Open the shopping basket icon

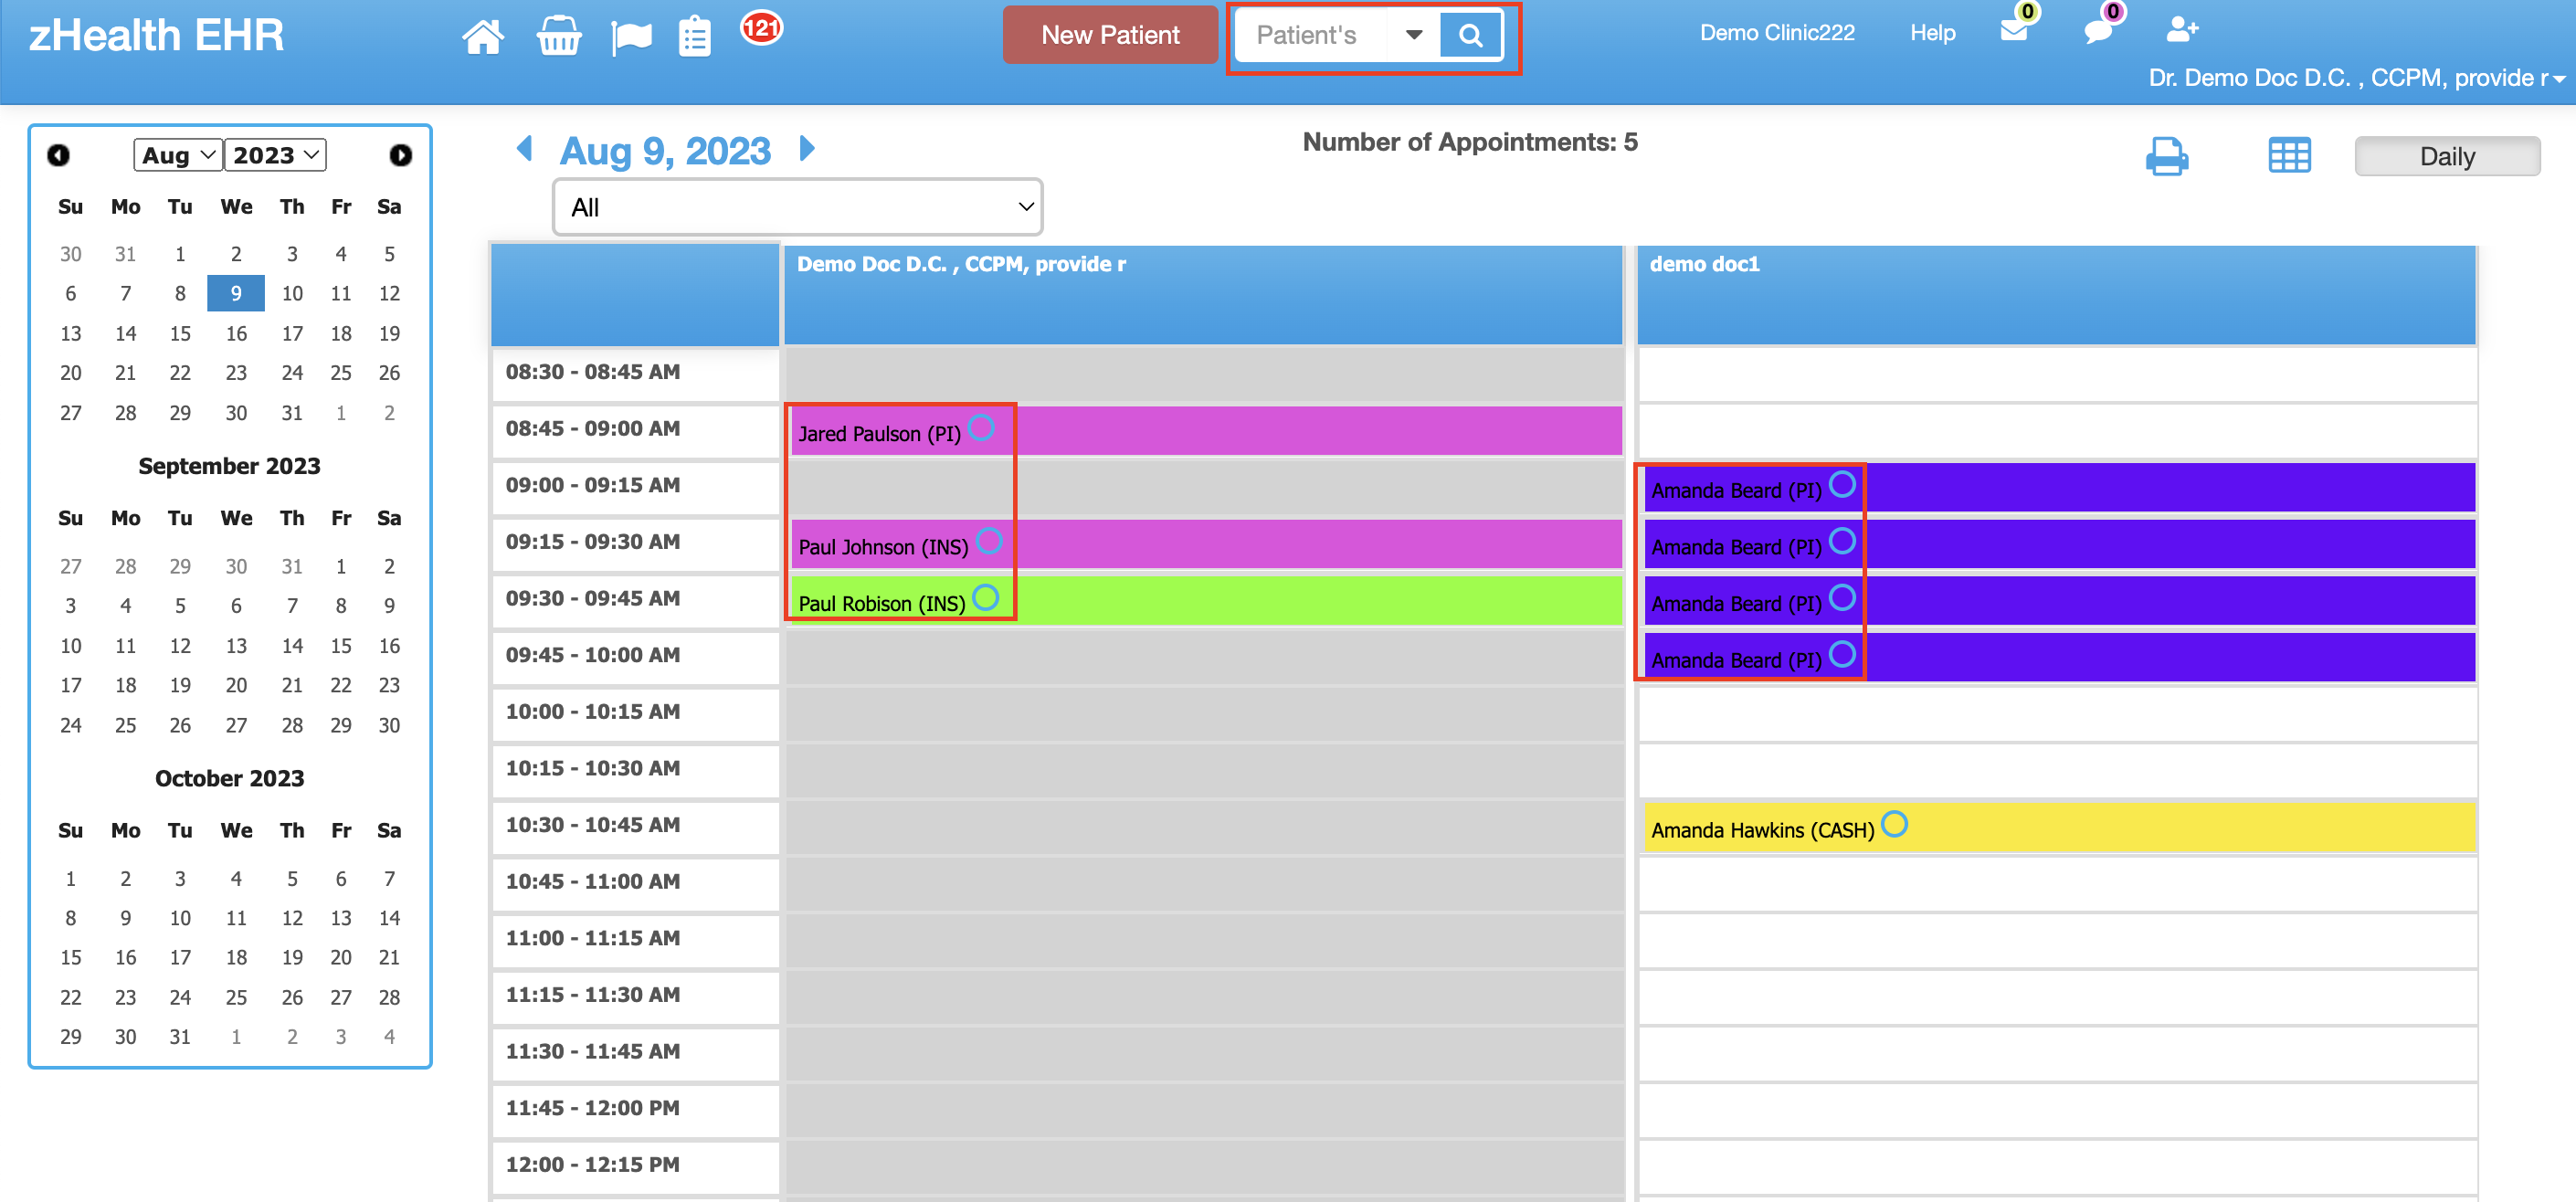[x=558, y=36]
